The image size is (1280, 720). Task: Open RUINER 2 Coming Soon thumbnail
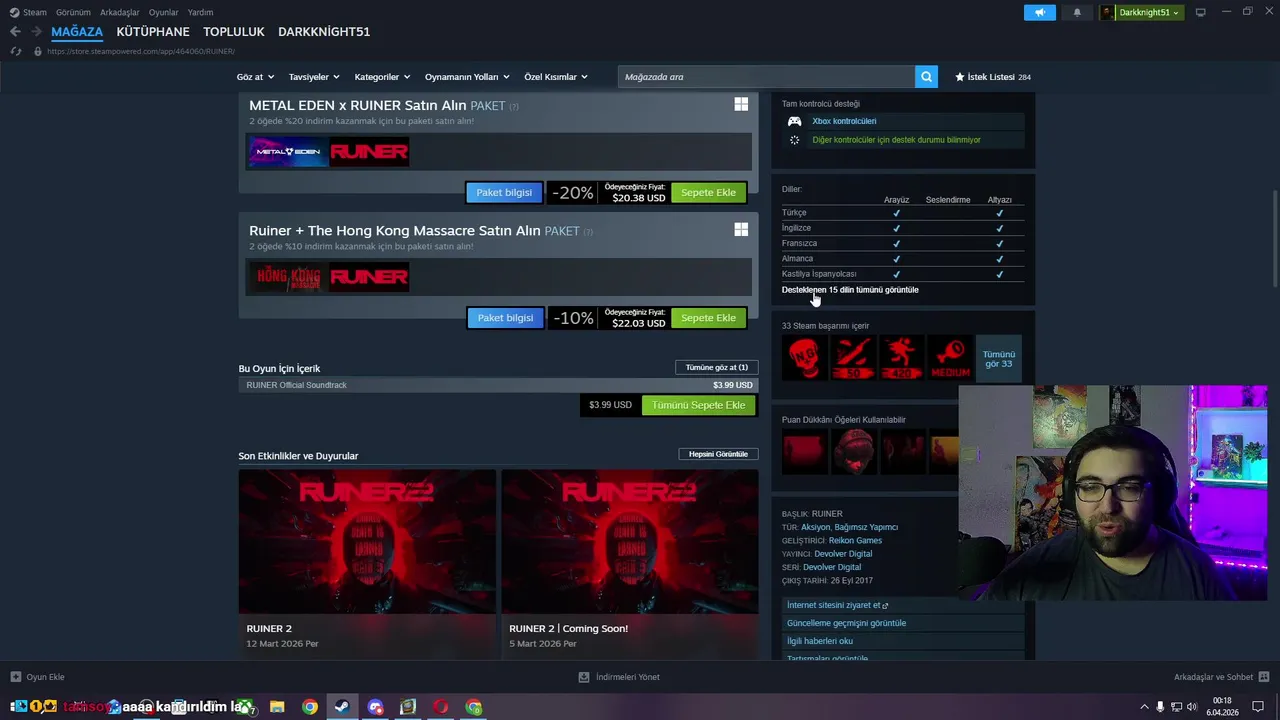point(630,542)
